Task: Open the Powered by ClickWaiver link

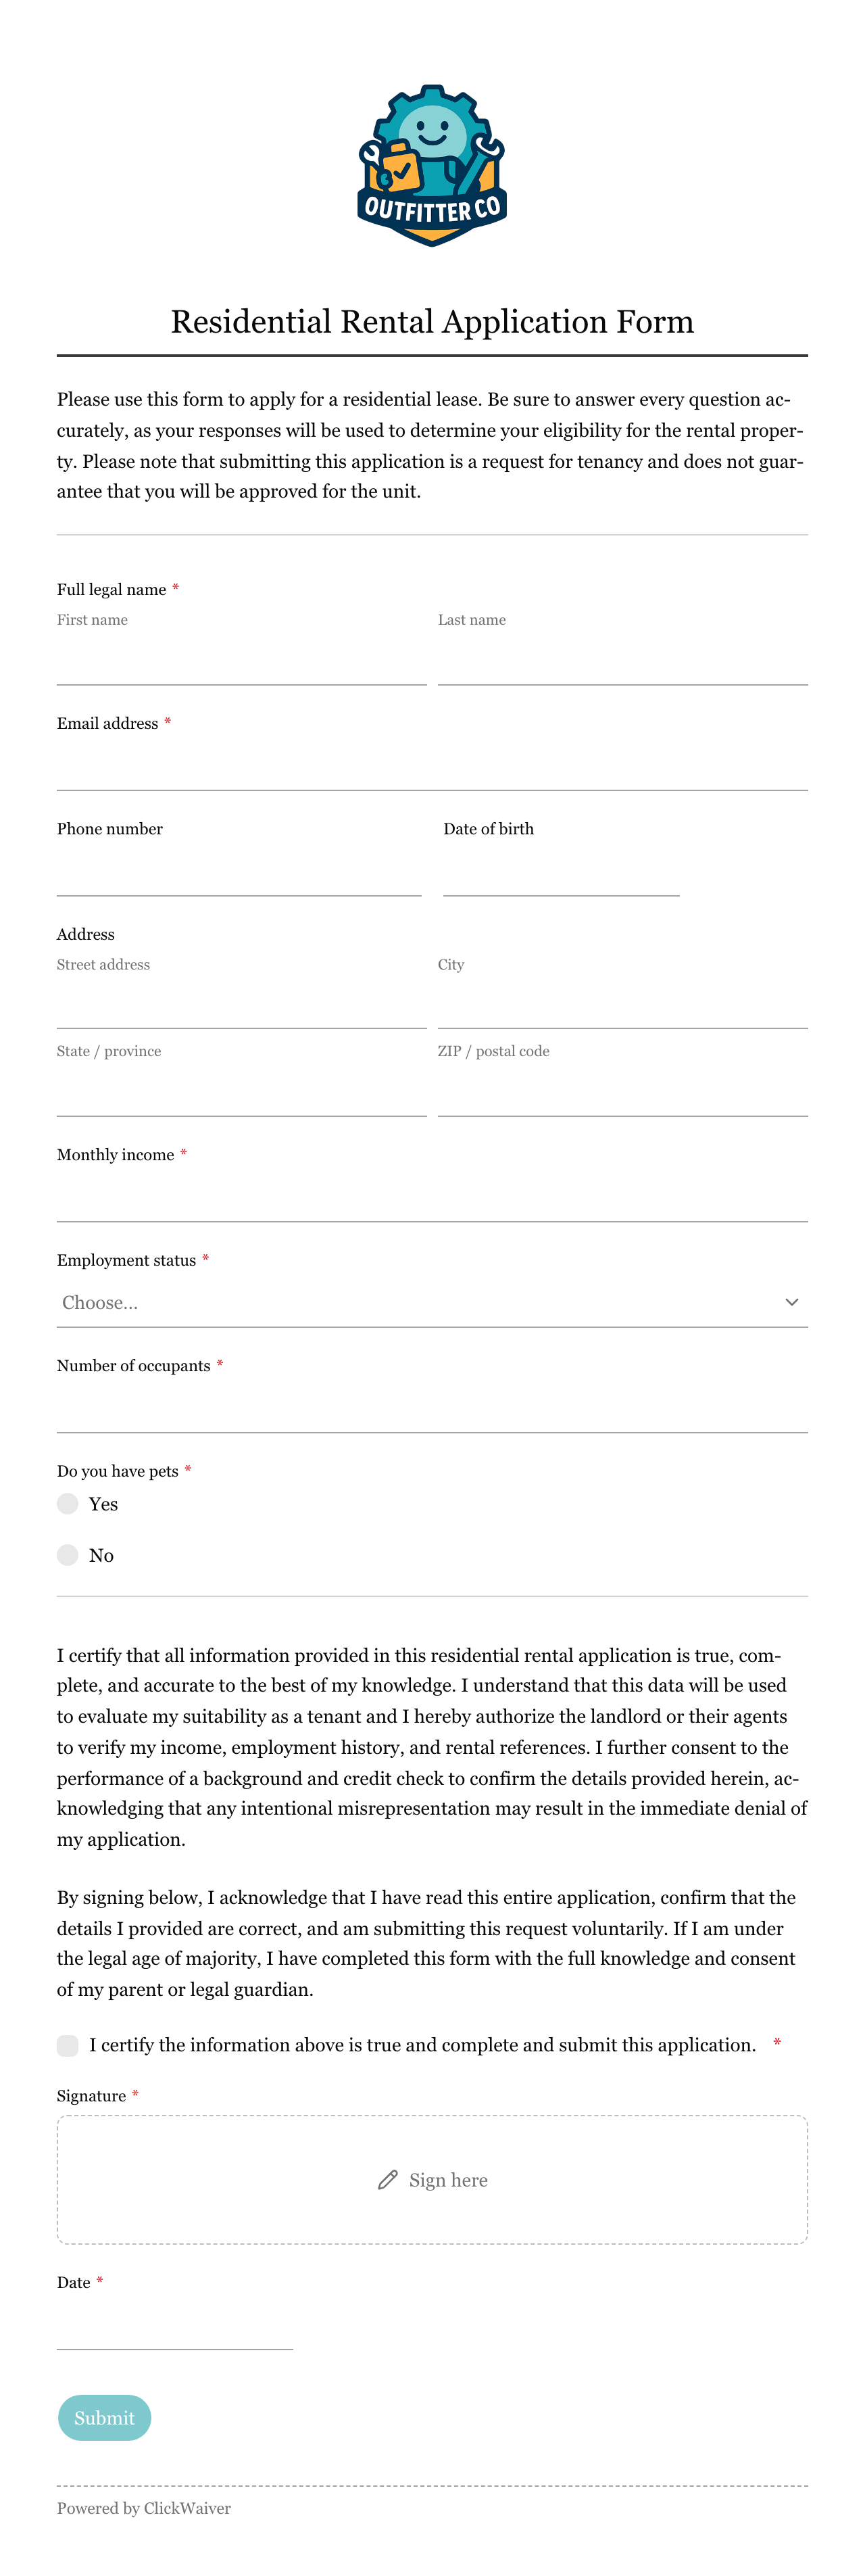Action: click(x=144, y=2507)
